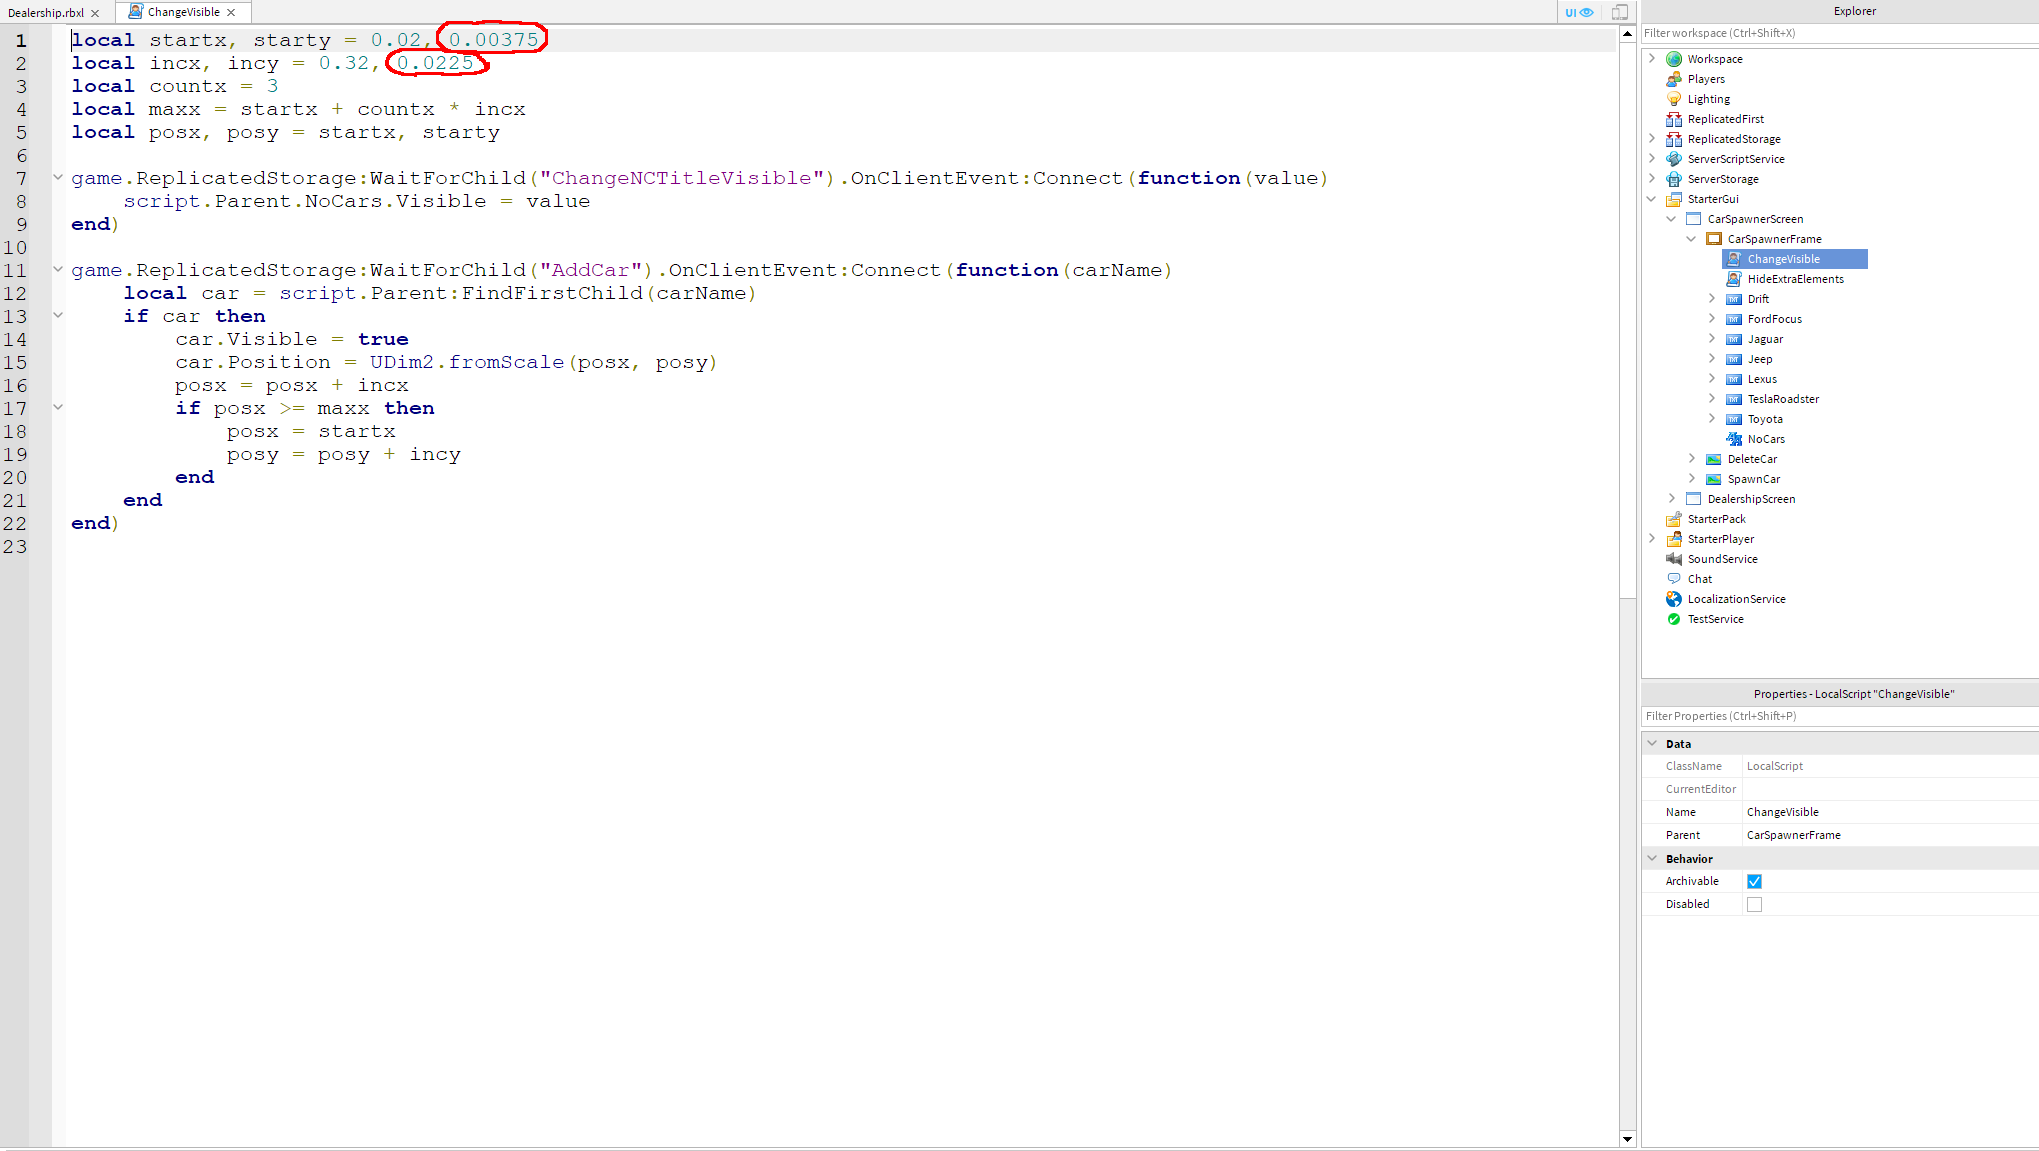The height and width of the screenshot is (1151, 2039).
Task: Close the Dealership.rbxl tab
Action: [x=95, y=13]
